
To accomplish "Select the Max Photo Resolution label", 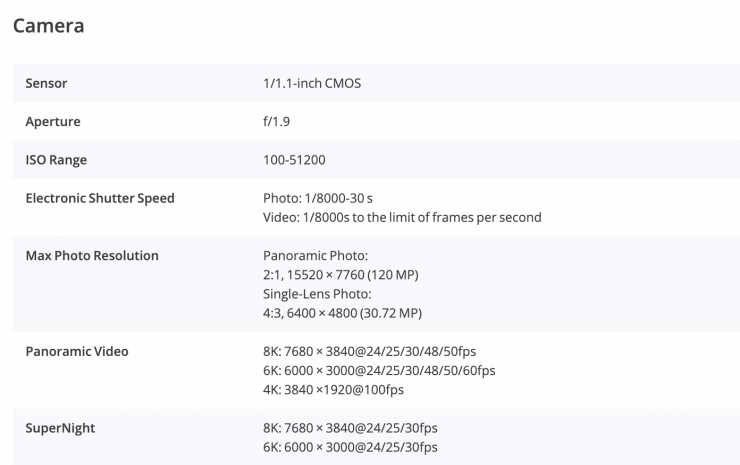I will click(x=92, y=255).
